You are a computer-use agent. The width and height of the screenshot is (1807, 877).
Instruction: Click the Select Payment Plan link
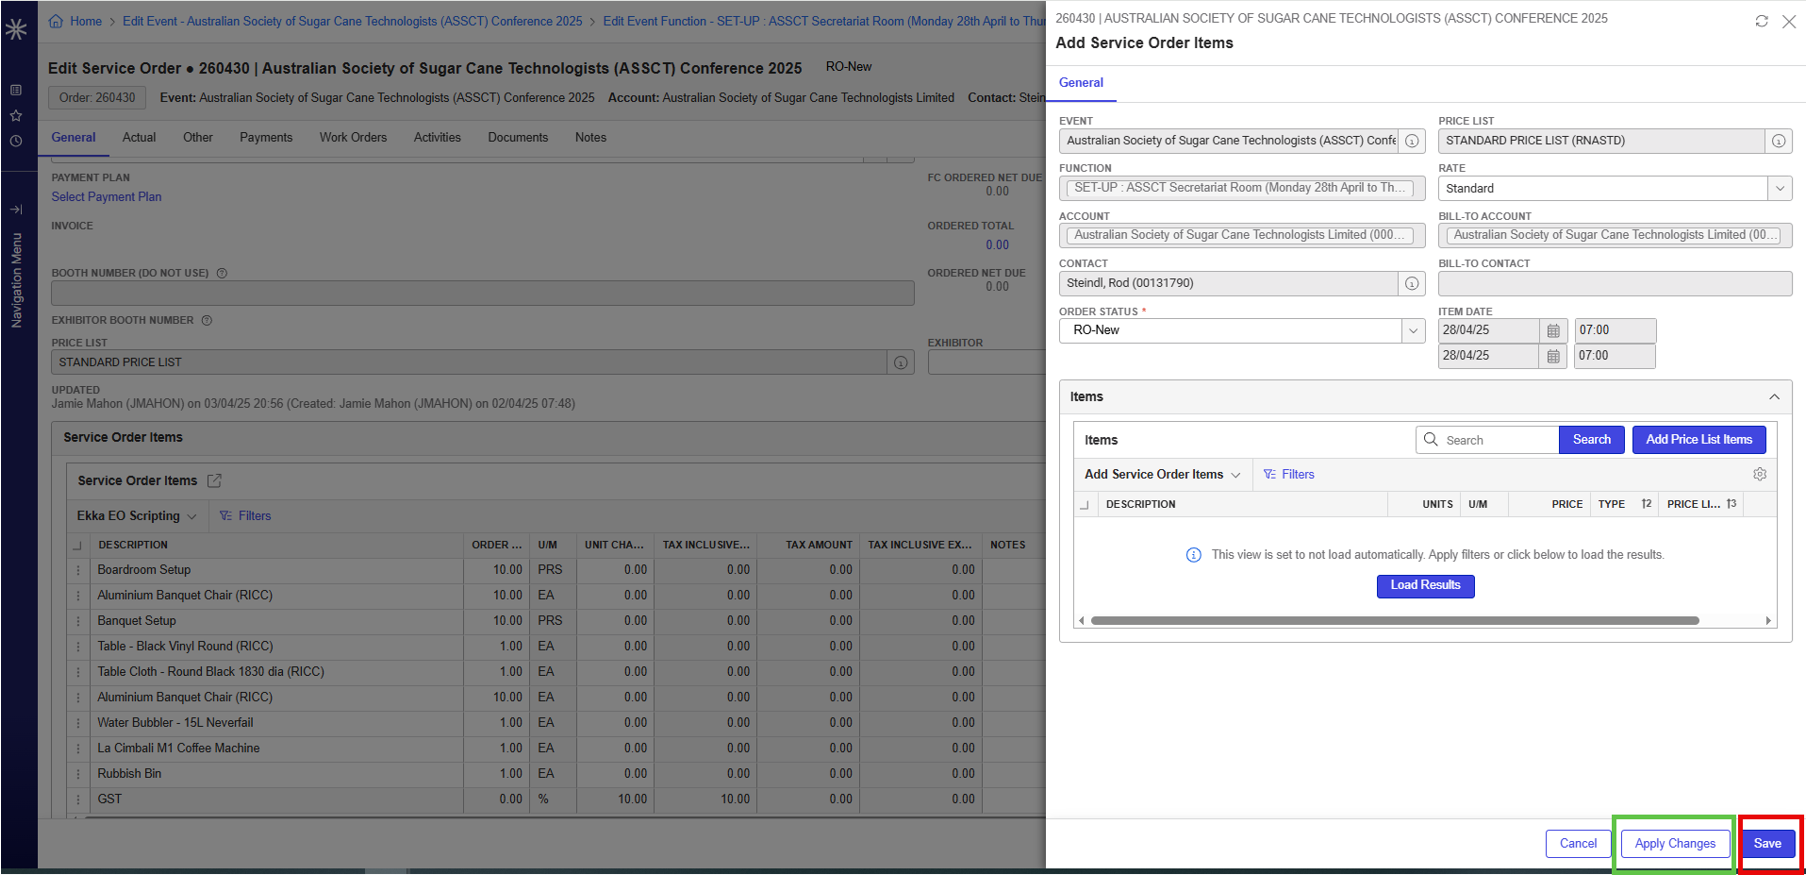(x=106, y=197)
